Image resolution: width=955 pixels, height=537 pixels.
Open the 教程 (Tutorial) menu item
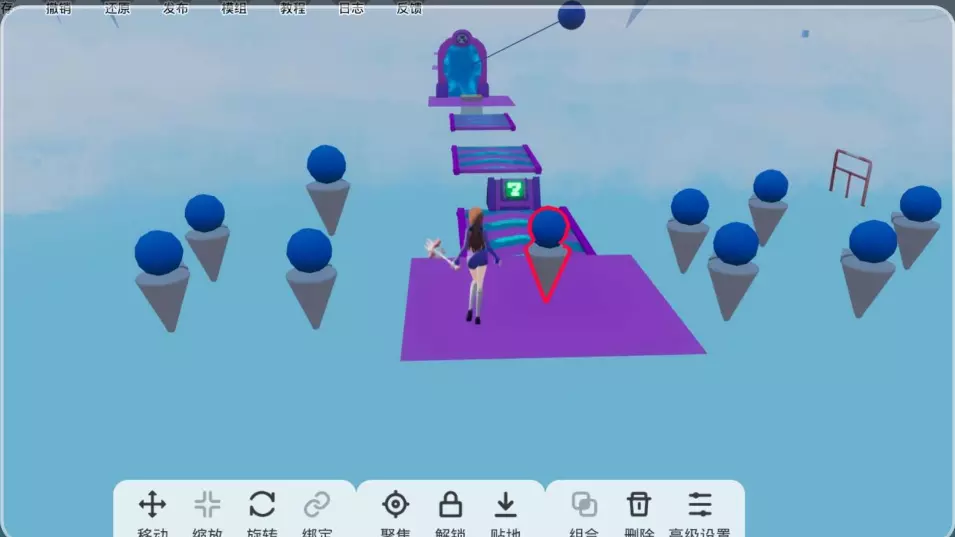[292, 8]
